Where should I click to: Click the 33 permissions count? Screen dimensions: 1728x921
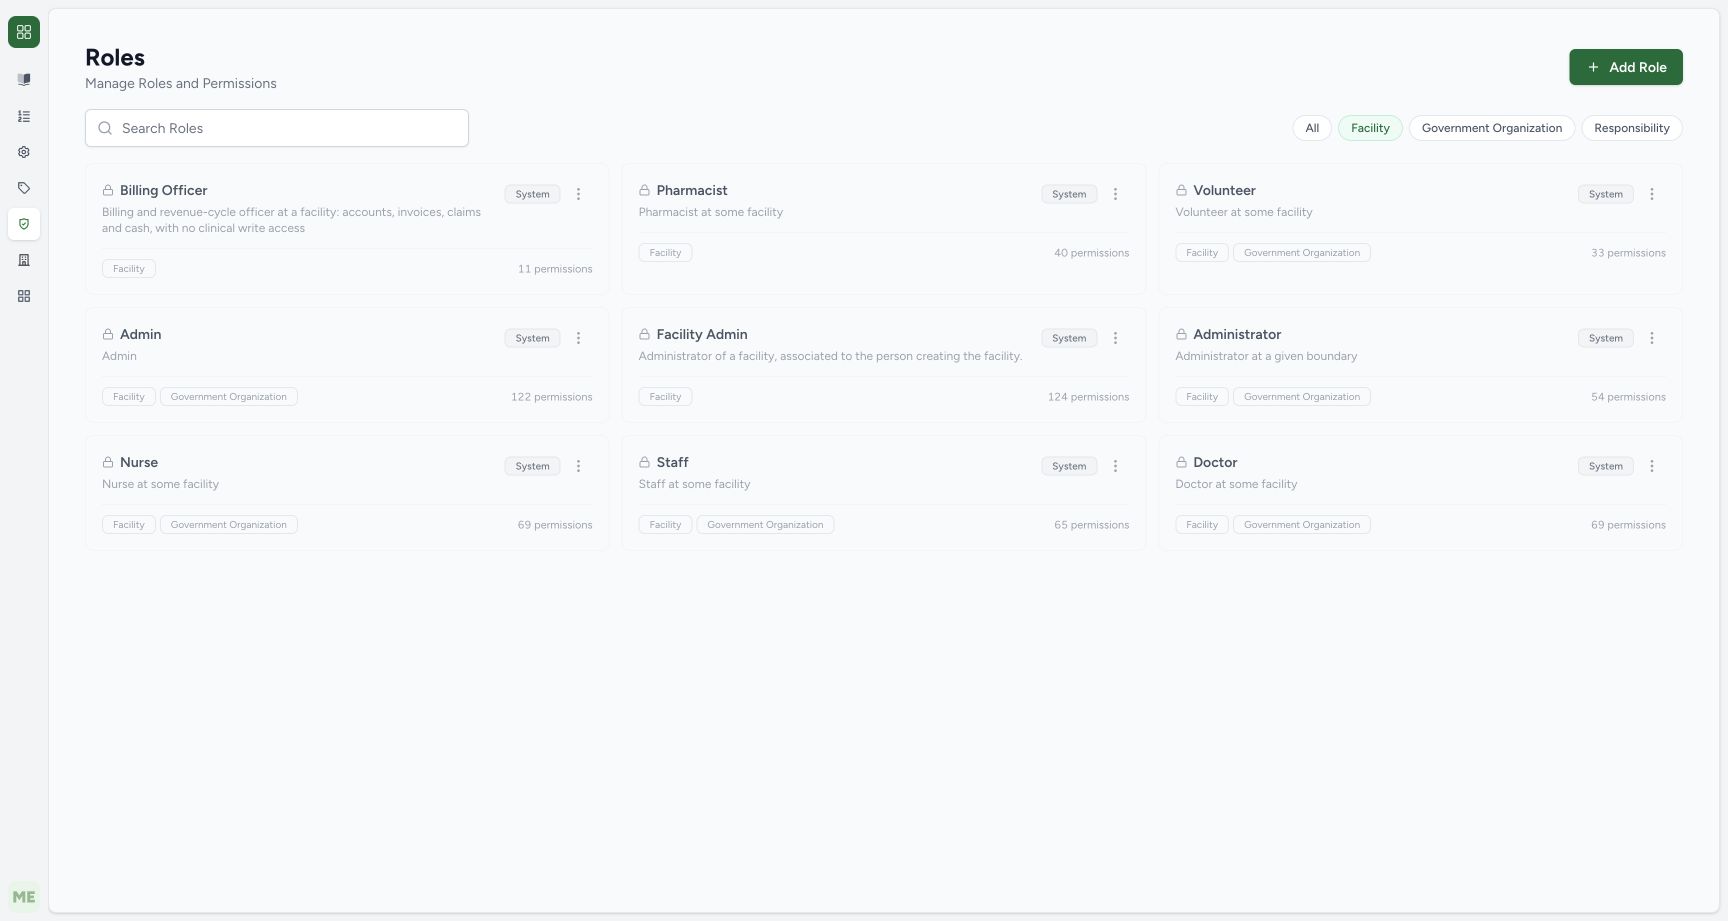[x=1628, y=253]
